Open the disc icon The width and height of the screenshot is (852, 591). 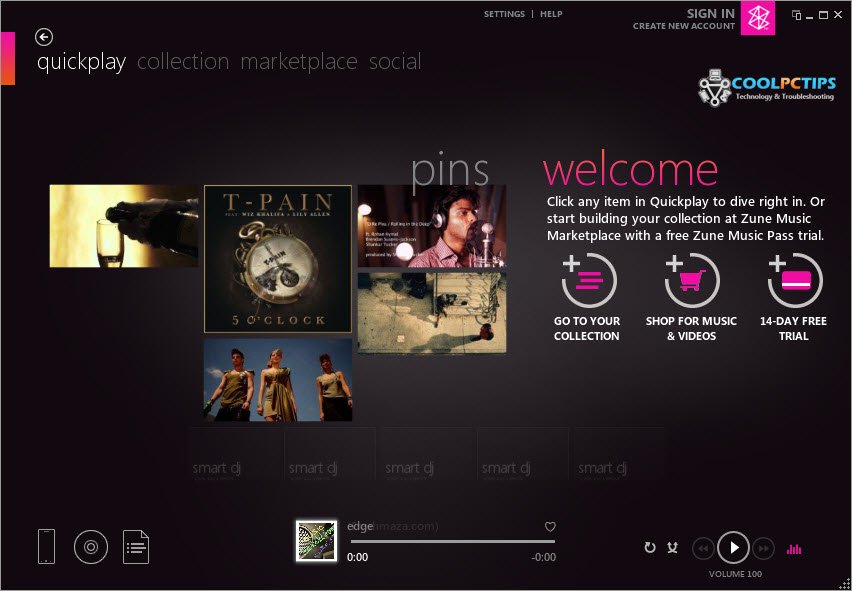(x=91, y=547)
